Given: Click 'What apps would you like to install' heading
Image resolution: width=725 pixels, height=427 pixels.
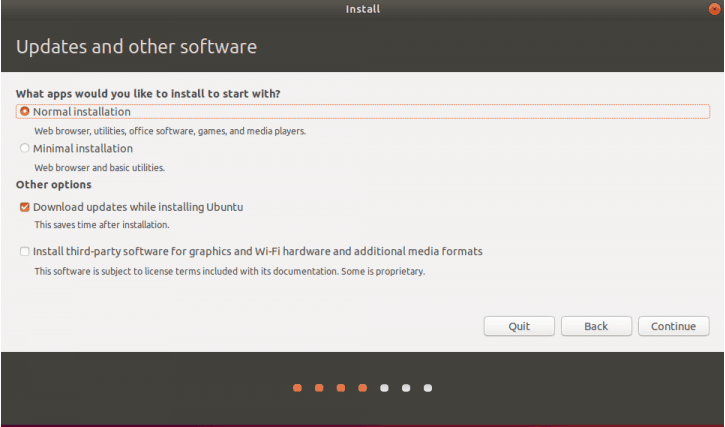Looking at the screenshot, I should (x=148, y=93).
